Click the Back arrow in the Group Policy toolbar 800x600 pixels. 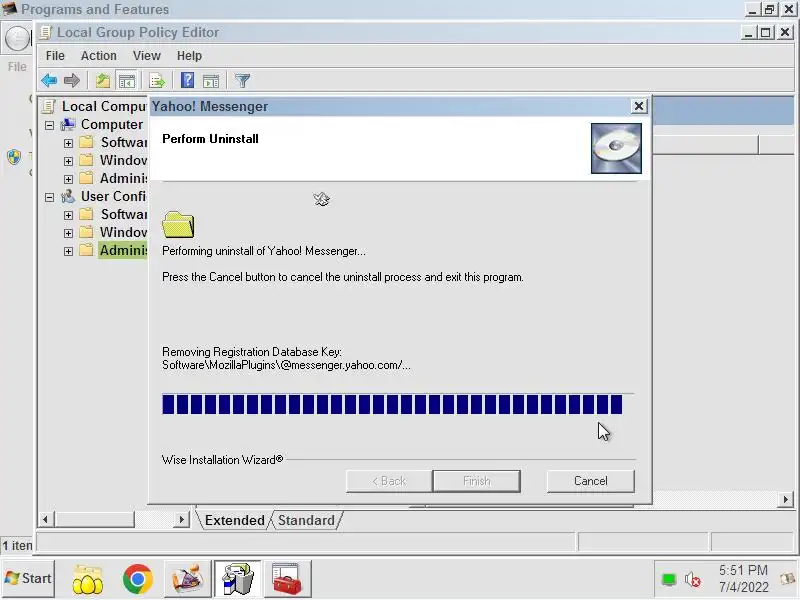(x=49, y=80)
